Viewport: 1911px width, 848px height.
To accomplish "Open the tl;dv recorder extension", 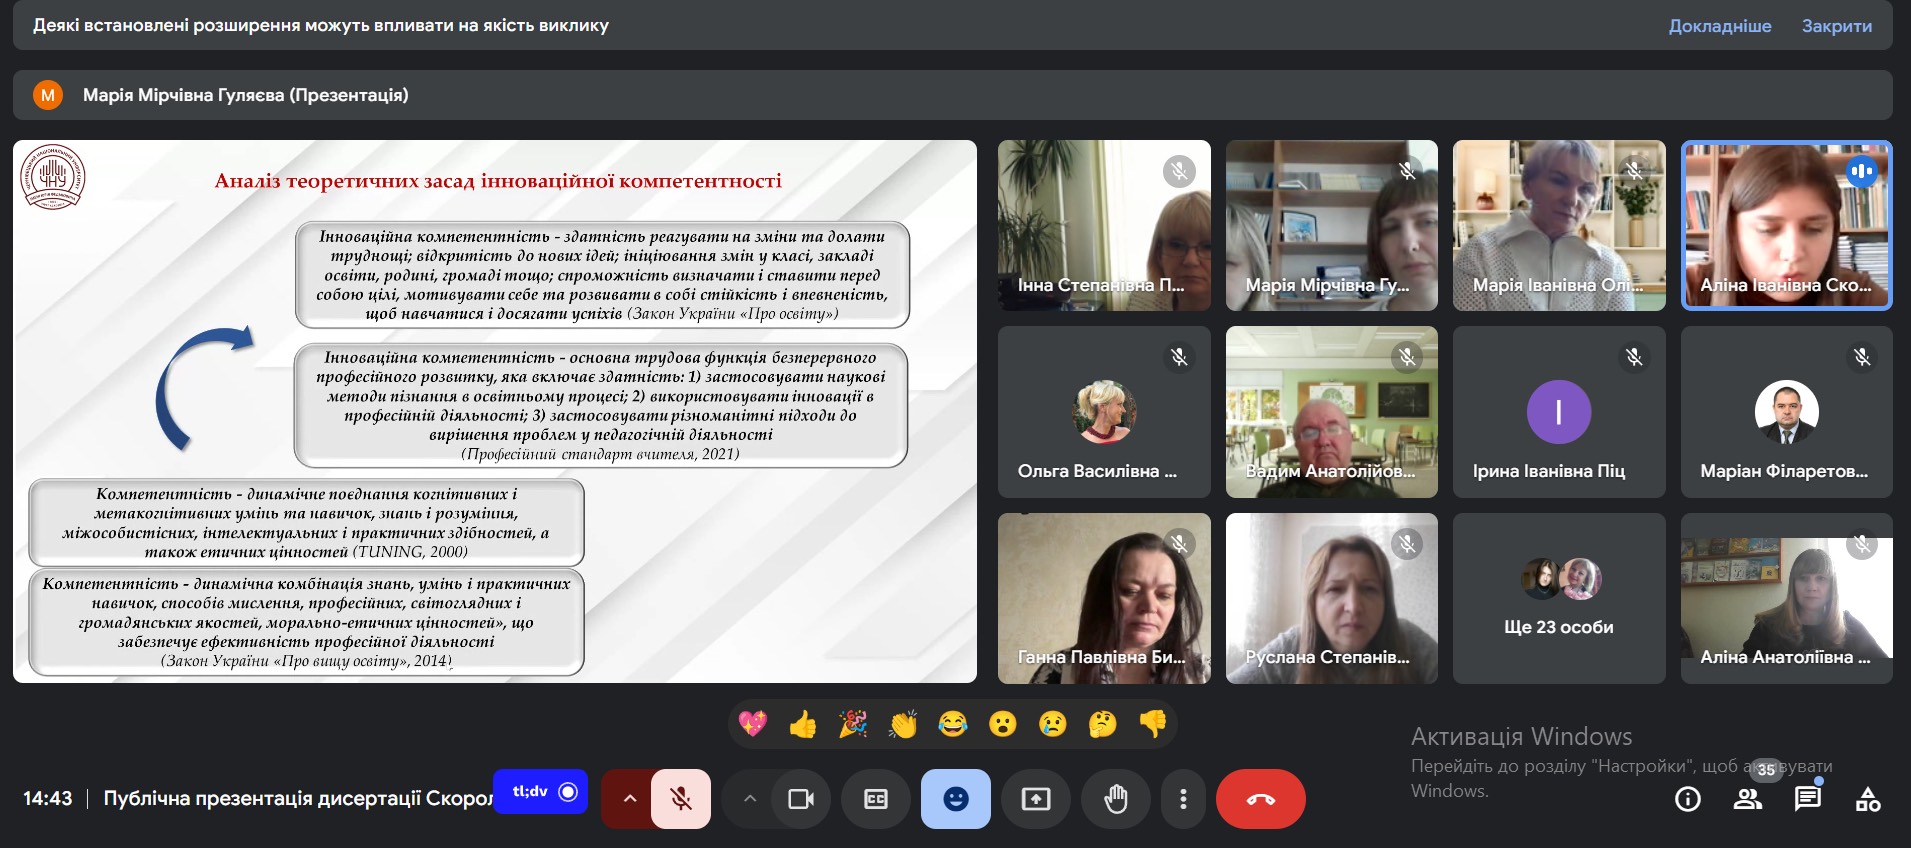I will (x=541, y=792).
